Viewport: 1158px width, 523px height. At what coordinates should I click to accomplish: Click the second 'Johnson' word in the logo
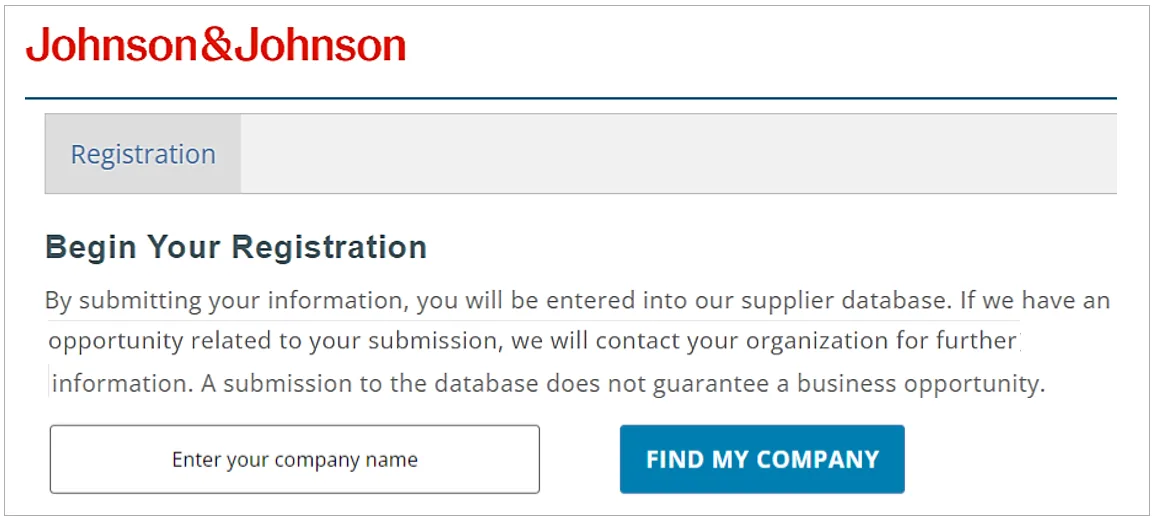point(320,46)
